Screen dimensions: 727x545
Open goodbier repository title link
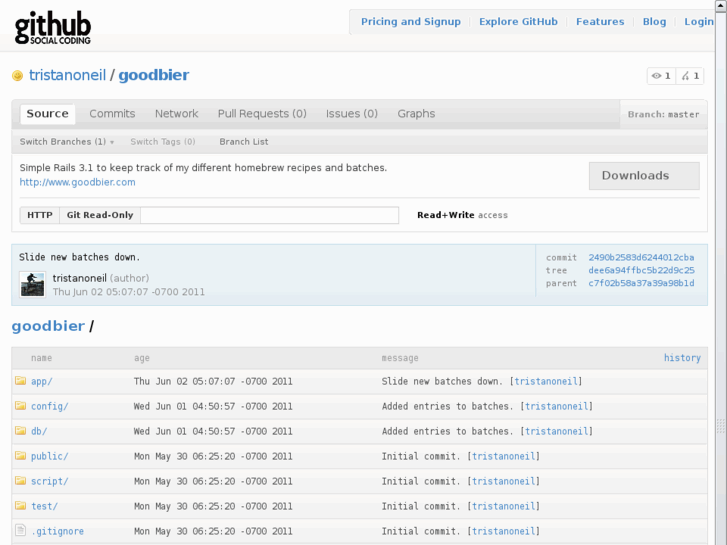click(x=153, y=75)
